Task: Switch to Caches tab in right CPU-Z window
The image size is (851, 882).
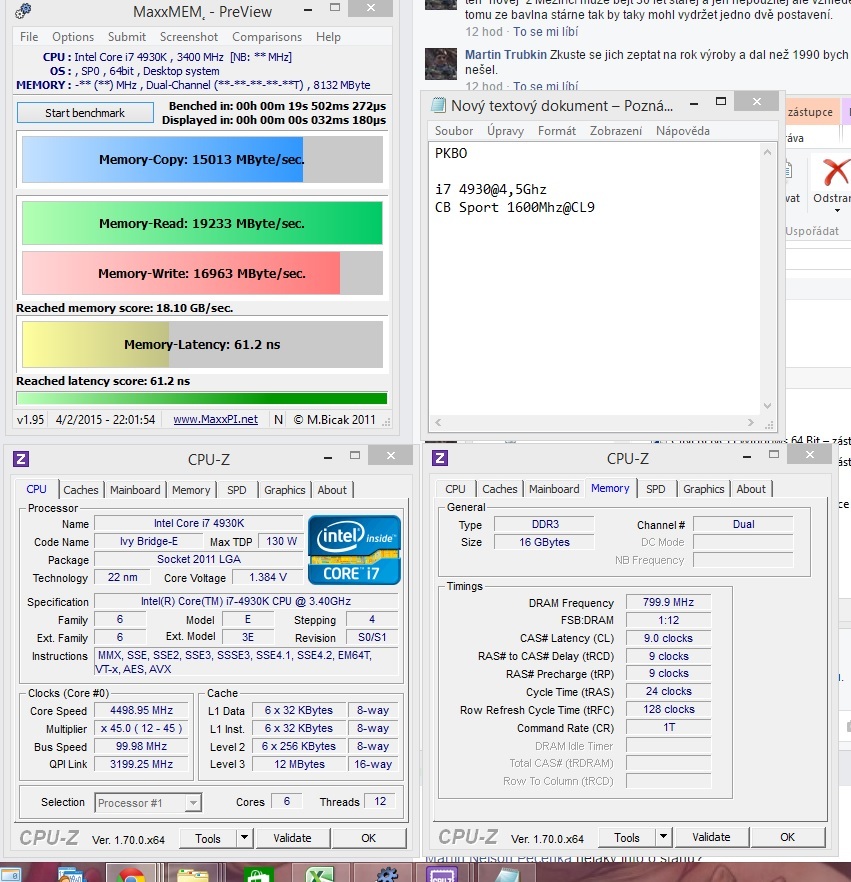Action: point(499,489)
